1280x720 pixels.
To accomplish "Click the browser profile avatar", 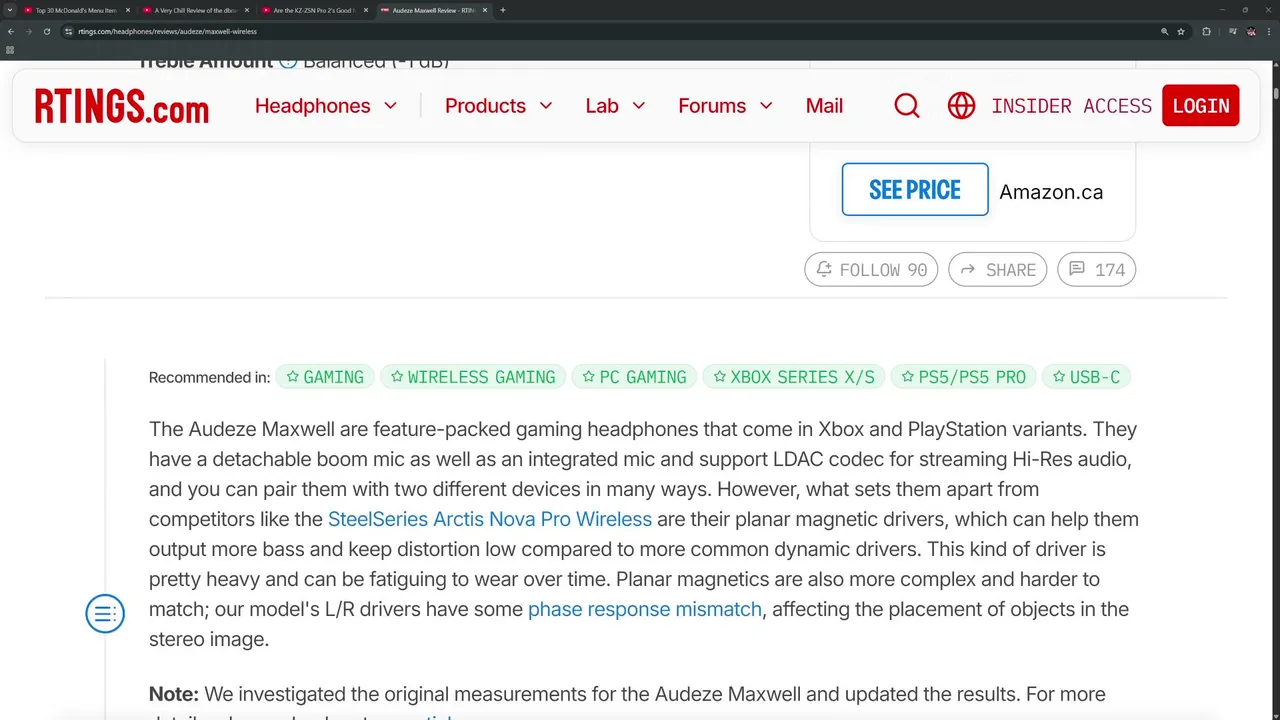I will 1251,31.
